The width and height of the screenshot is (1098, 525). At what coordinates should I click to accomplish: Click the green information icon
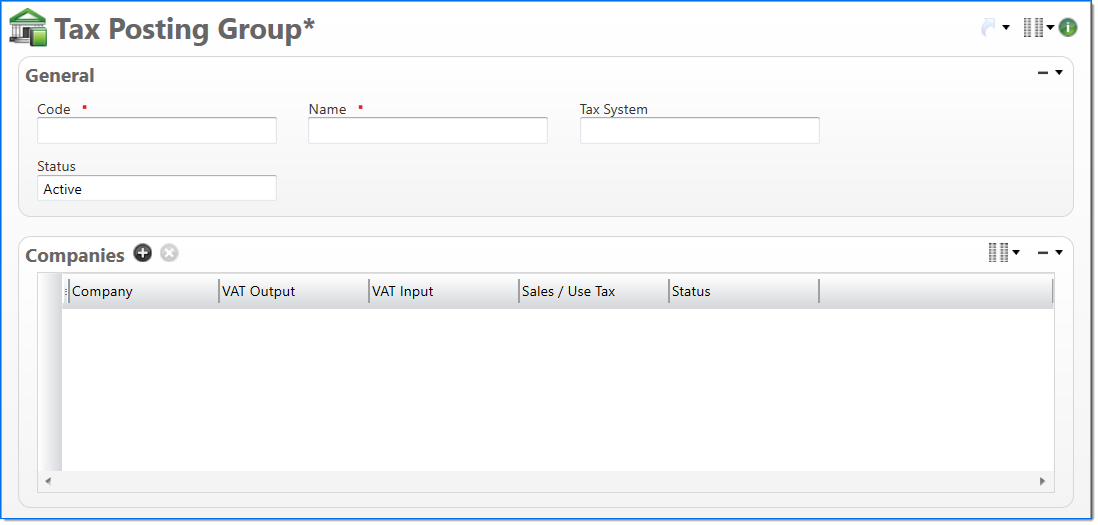click(x=1068, y=28)
